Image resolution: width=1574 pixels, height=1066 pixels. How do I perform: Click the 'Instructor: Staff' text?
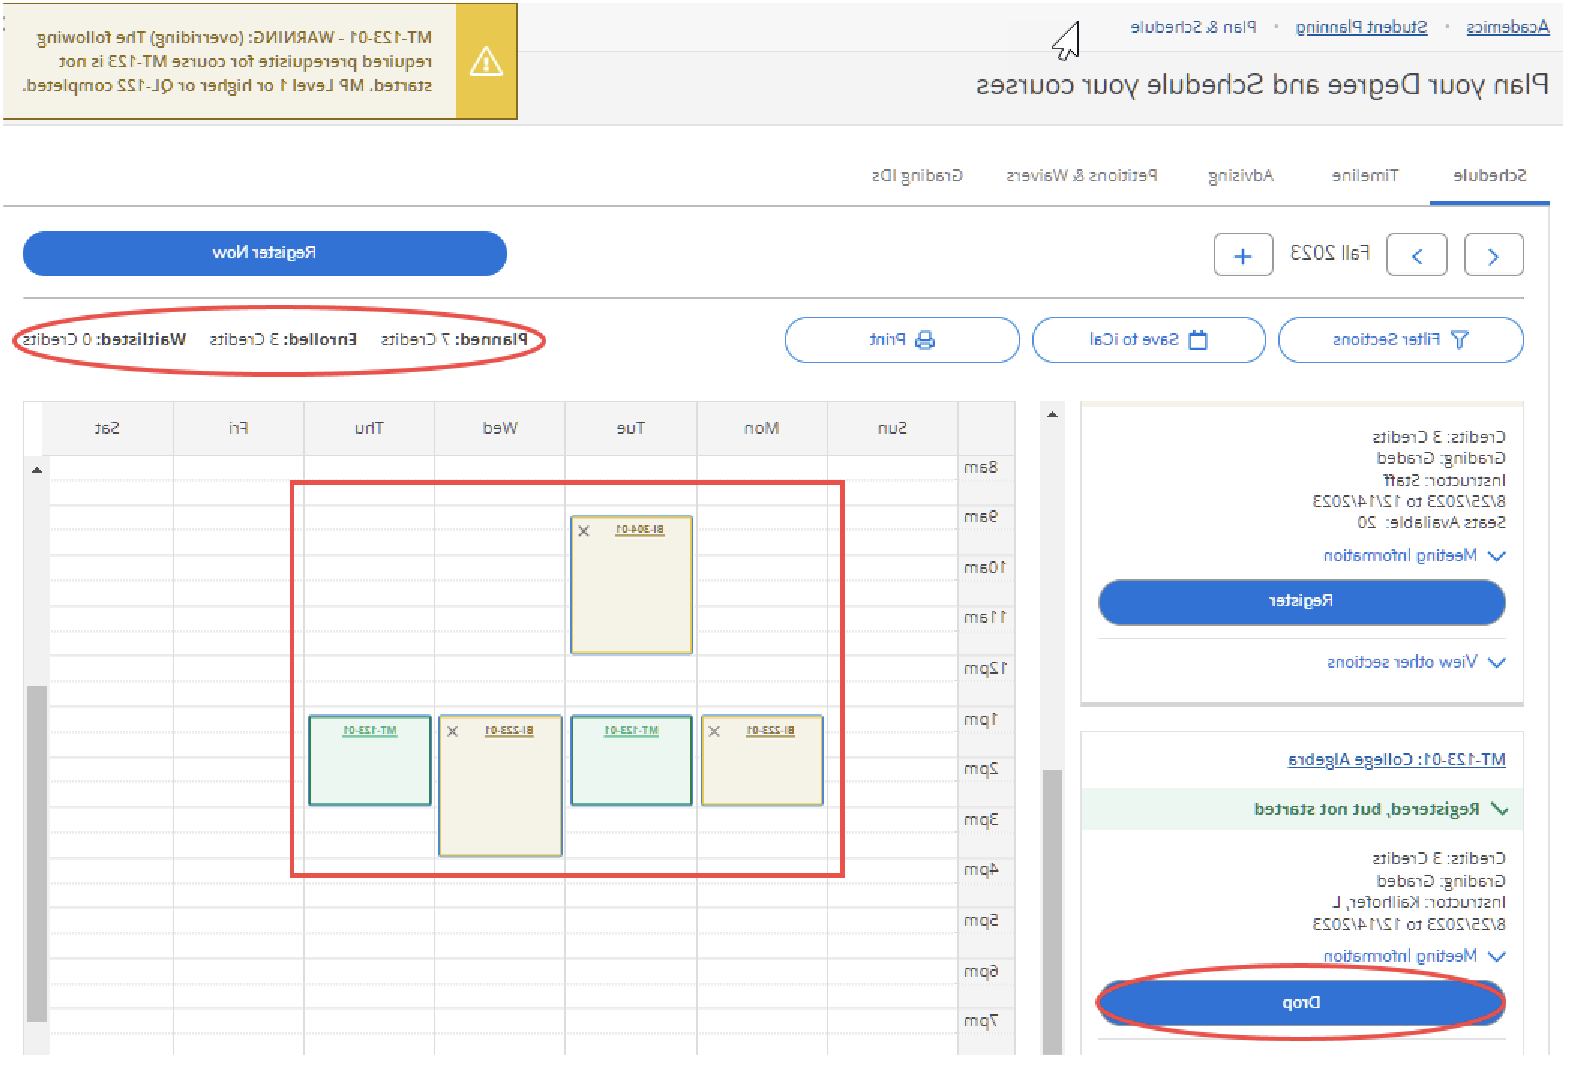1444,480
